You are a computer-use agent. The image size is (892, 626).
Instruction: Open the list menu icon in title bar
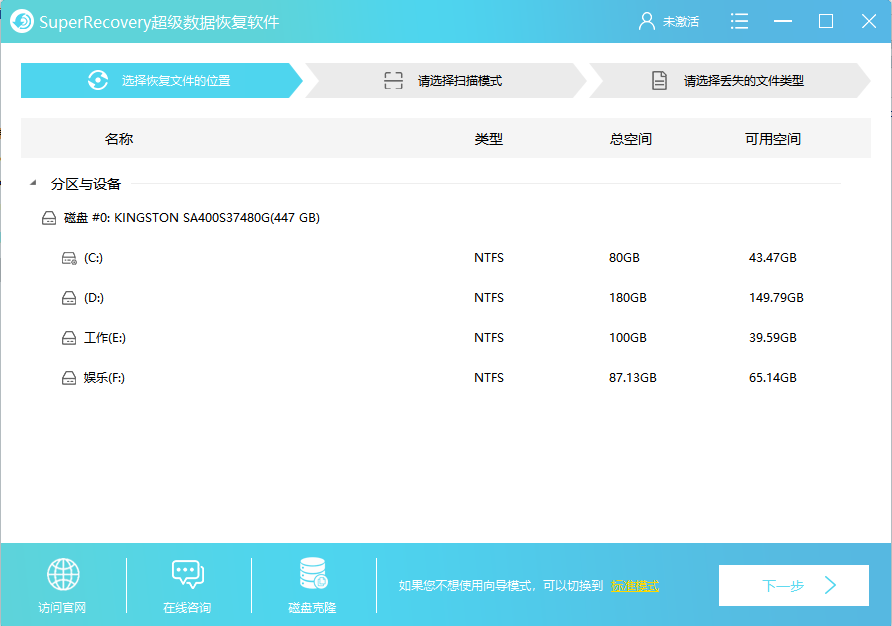click(x=739, y=20)
